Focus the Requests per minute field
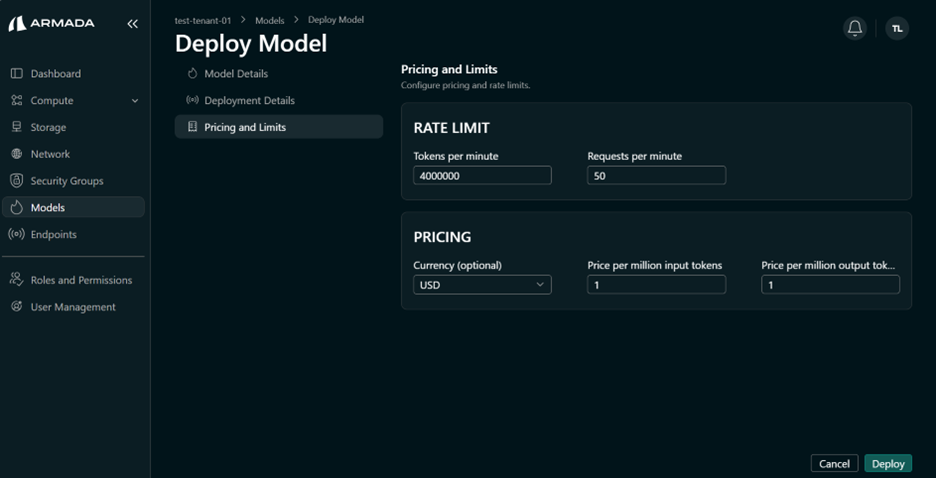936x478 pixels. click(657, 176)
